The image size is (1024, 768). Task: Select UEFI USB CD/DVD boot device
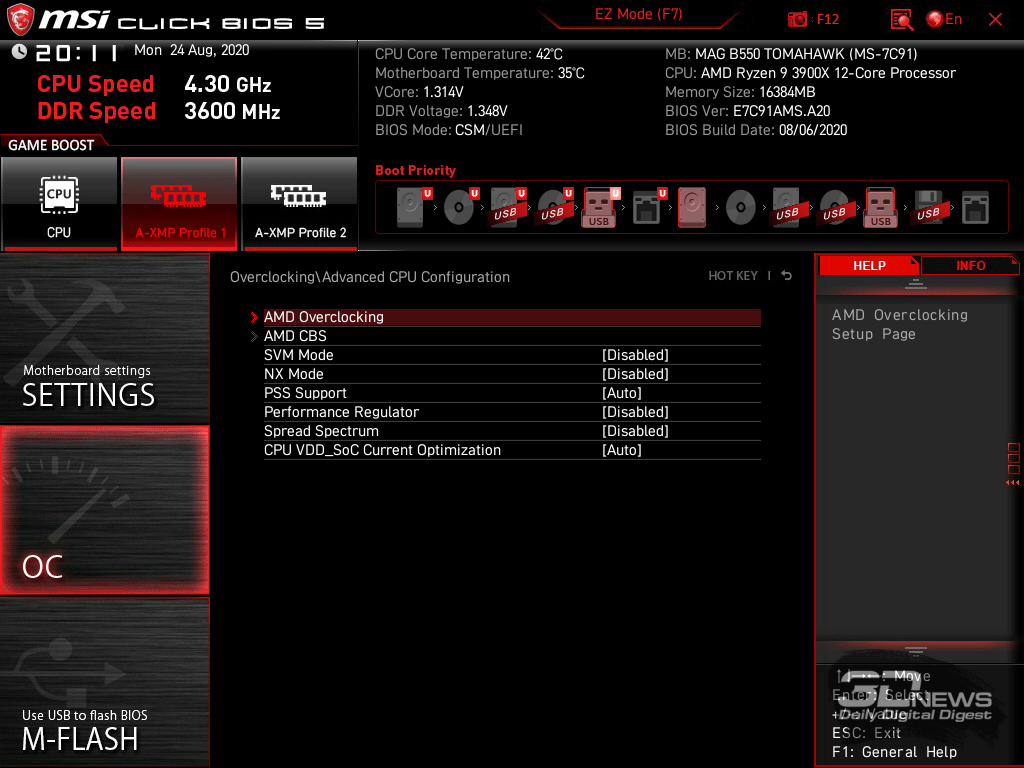[554, 207]
